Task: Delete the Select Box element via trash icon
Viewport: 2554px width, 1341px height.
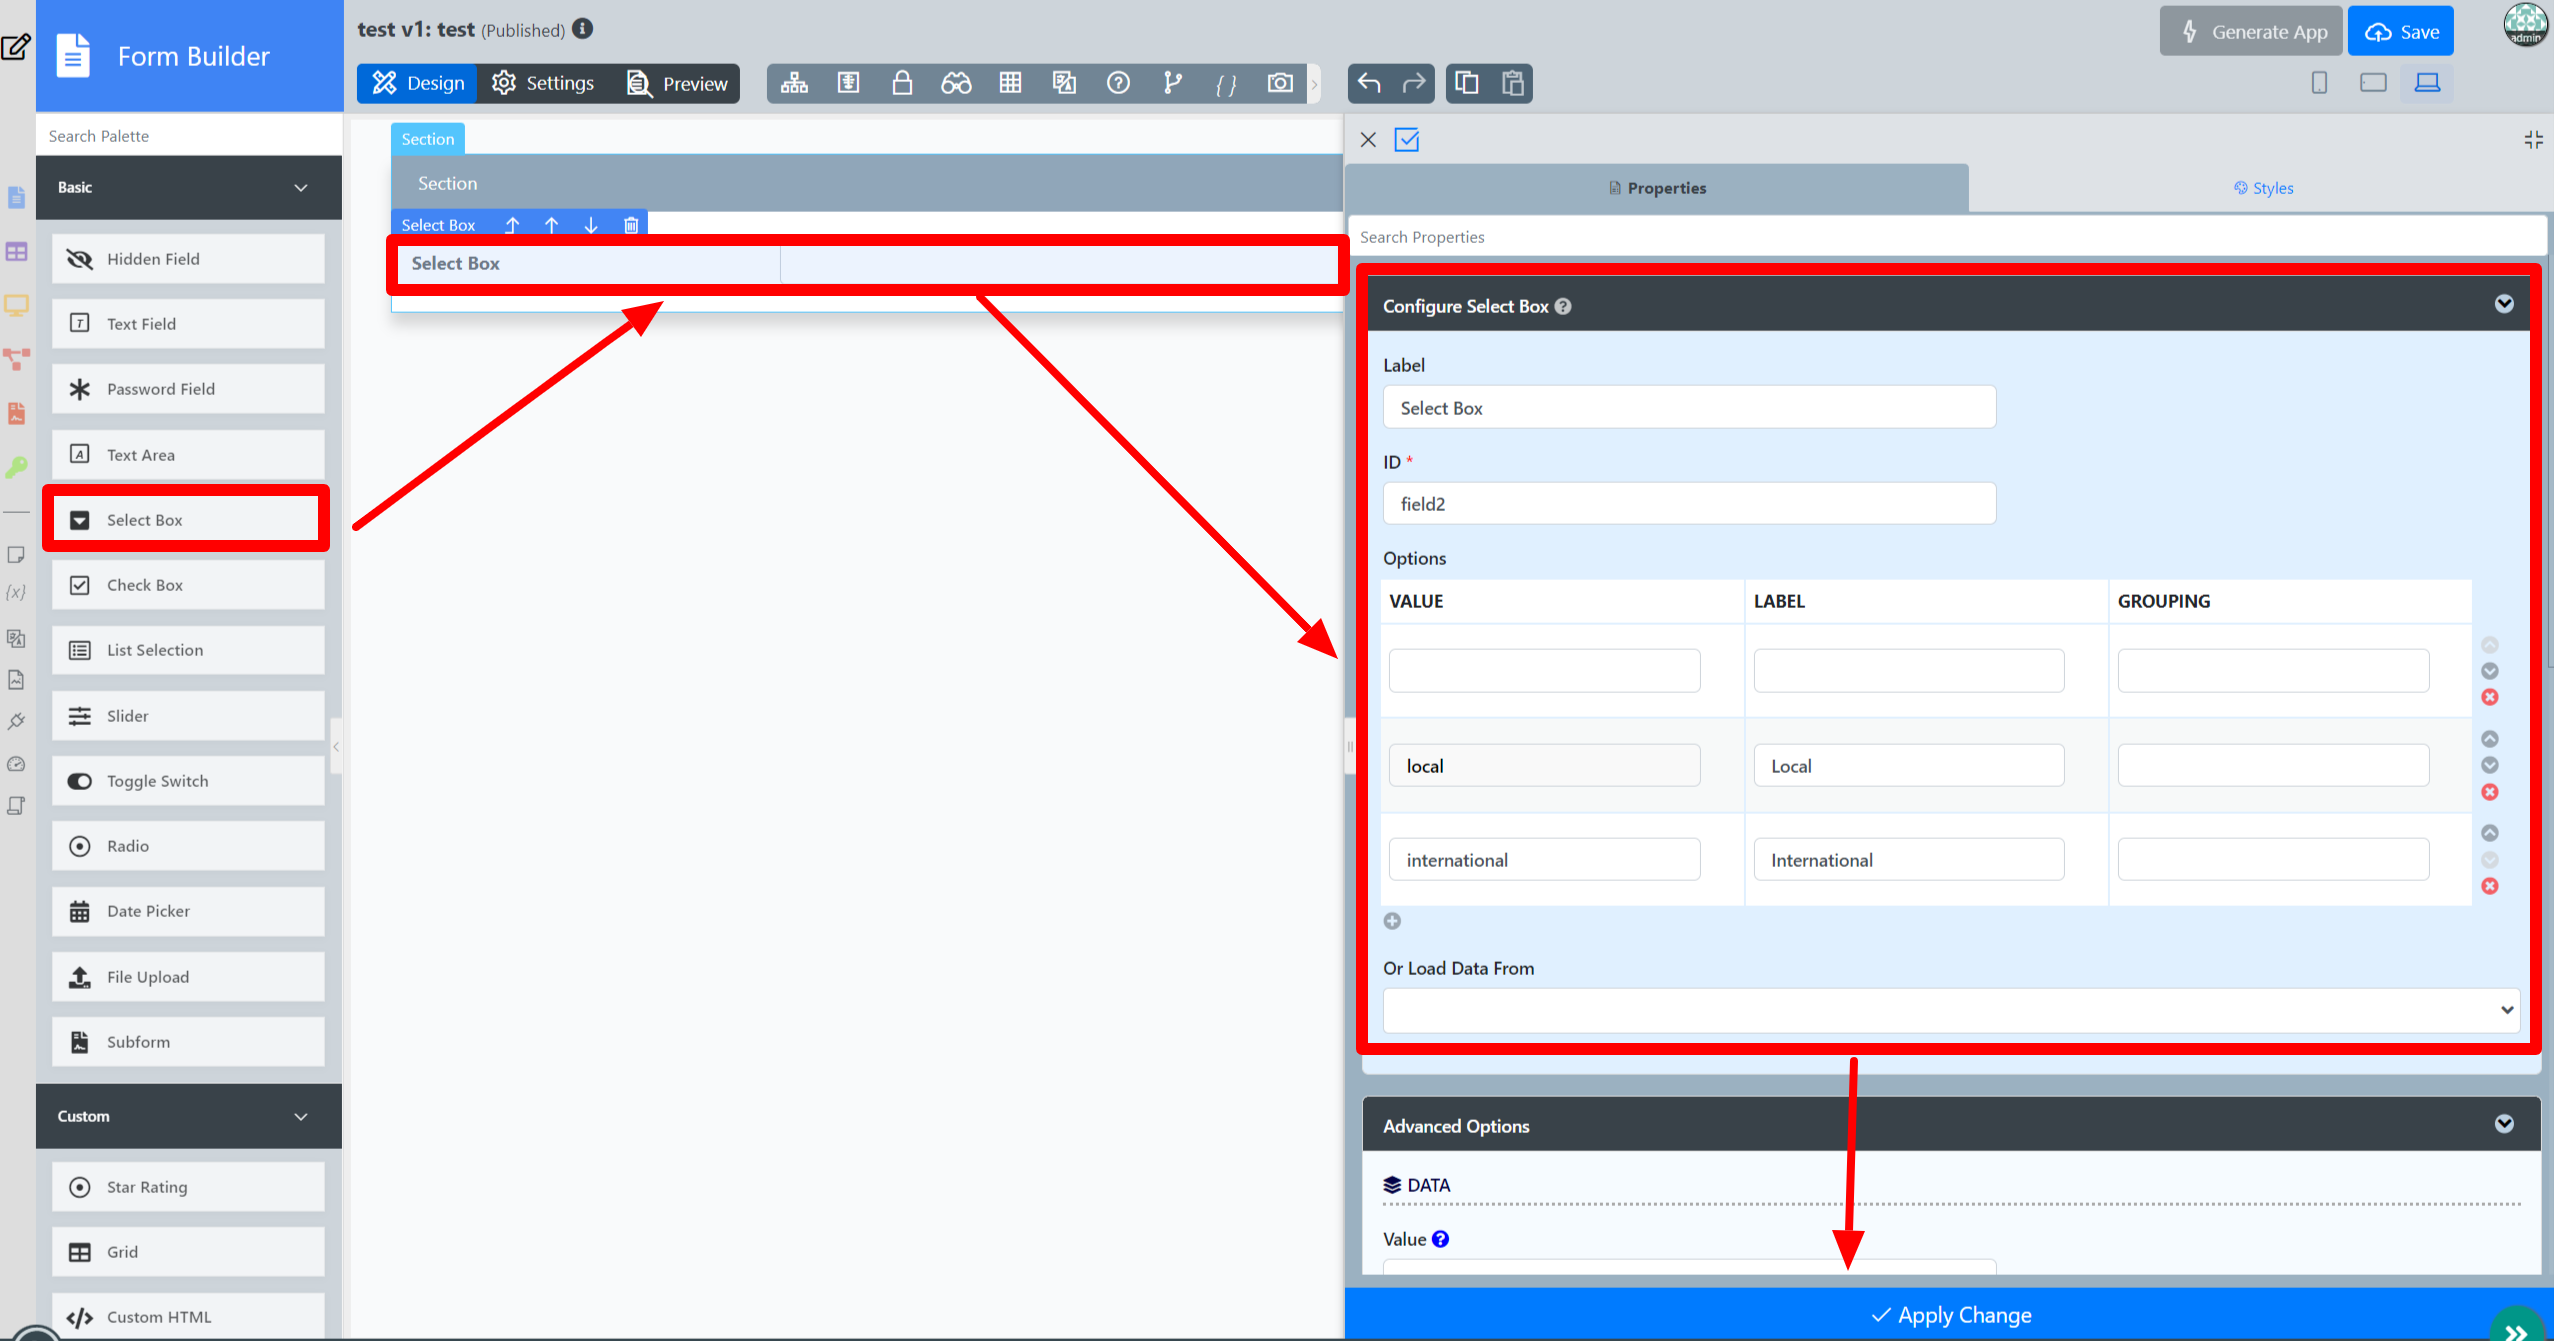Action: tap(631, 225)
